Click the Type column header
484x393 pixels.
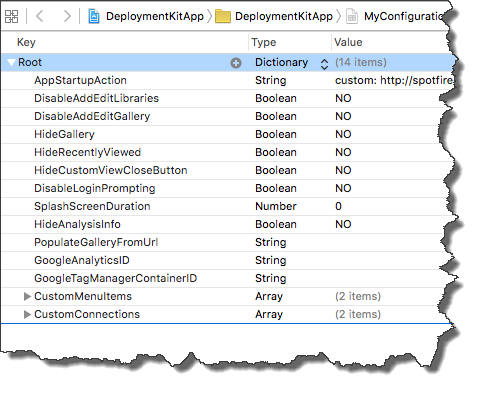(x=264, y=42)
